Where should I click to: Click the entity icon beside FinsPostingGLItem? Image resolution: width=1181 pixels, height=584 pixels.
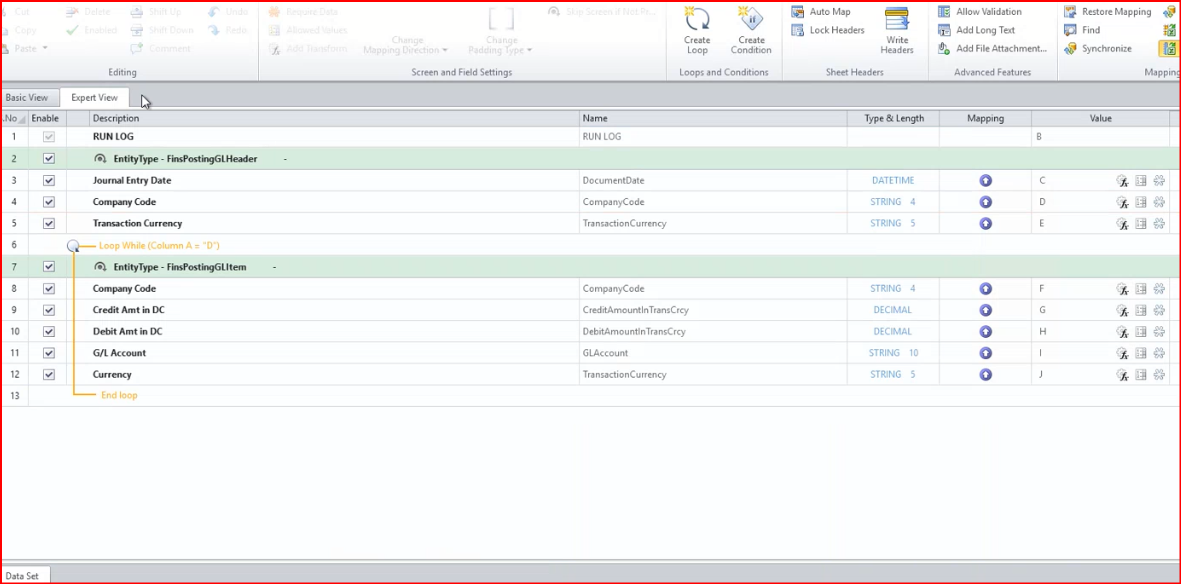(x=100, y=267)
